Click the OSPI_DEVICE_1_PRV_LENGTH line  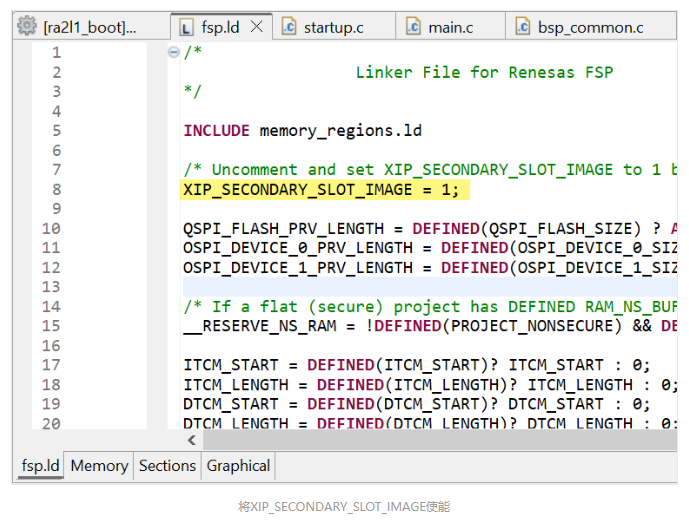pyautogui.click(x=430, y=268)
